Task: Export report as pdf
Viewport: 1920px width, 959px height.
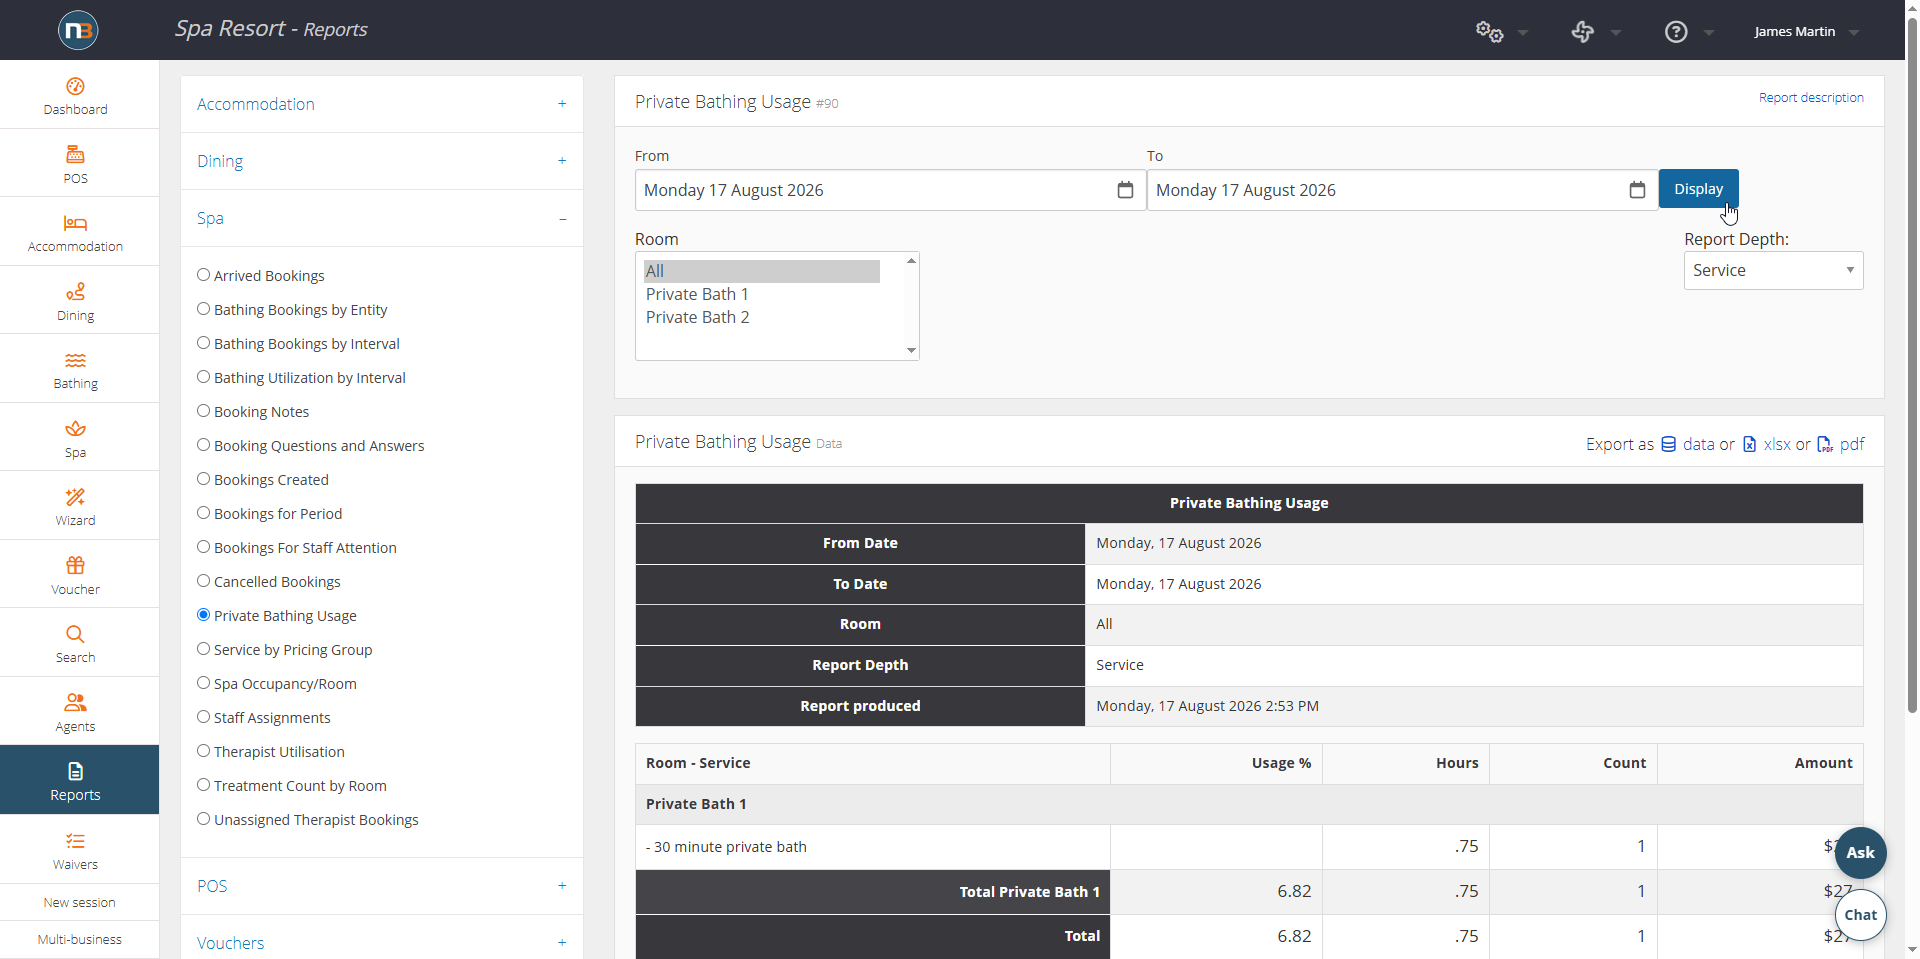Action: point(1841,444)
